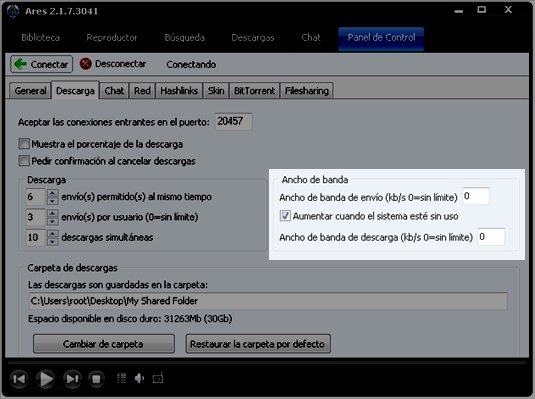Click envíos permitidos number field showing 6
The image size is (535, 399).
[36, 197]
